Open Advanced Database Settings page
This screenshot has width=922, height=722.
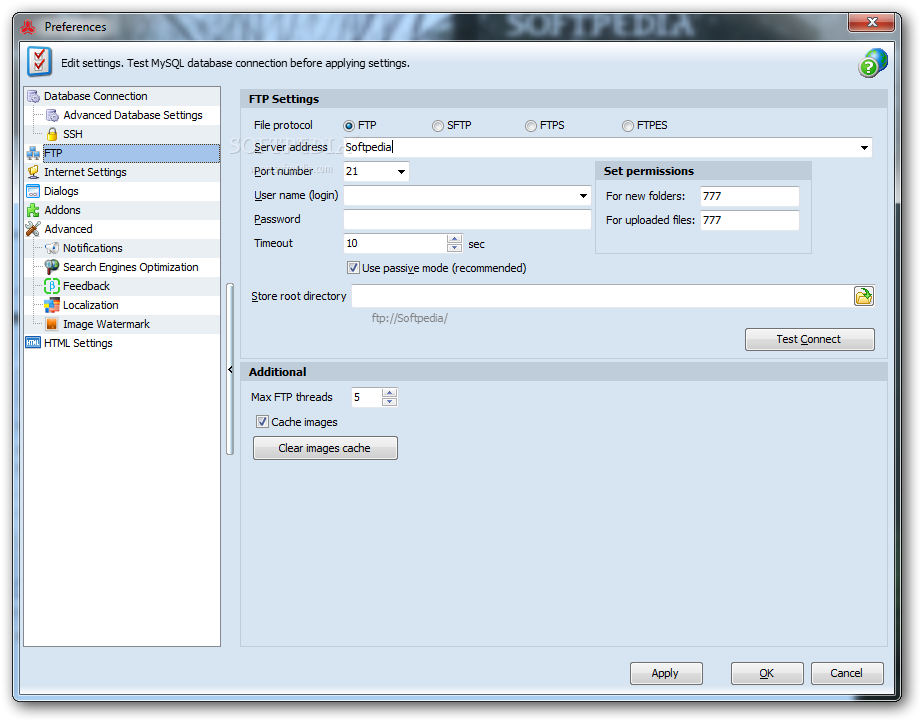pos(133,115)
